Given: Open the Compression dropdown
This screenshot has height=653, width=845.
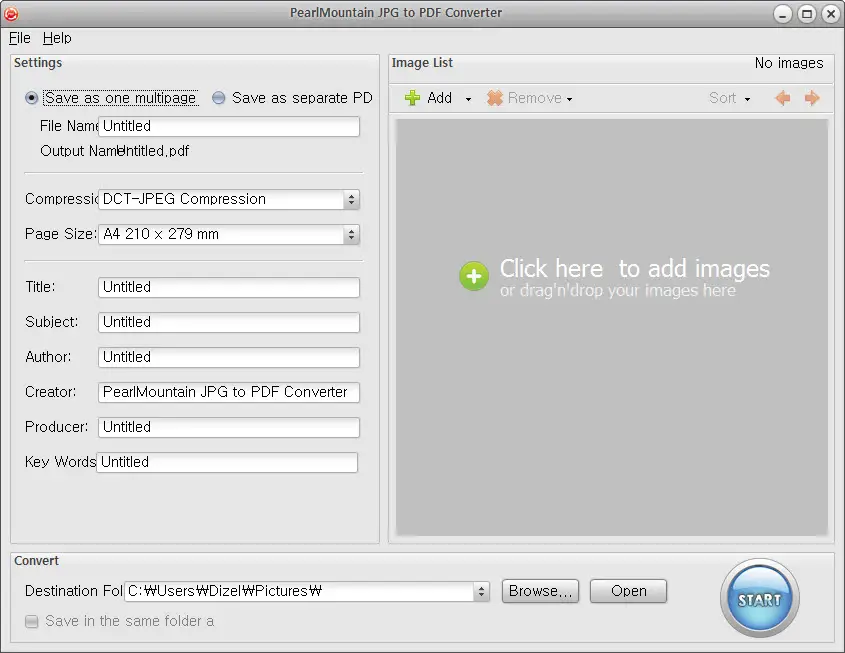Looking at the screenshot, I should coord(228,199).
